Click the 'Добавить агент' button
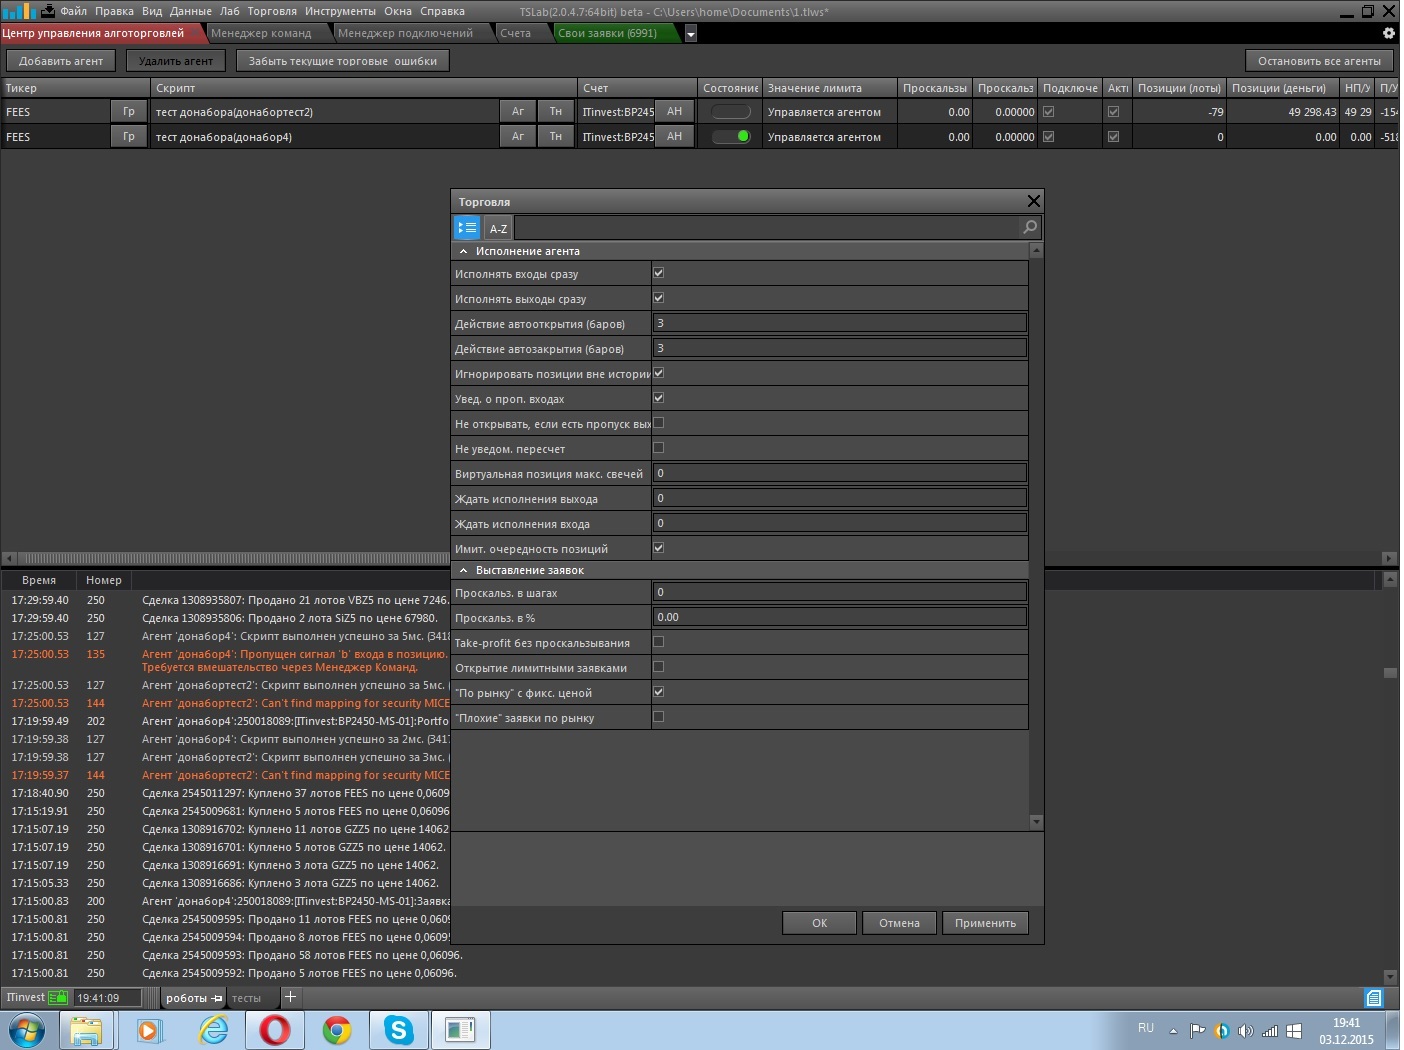 click(61, 61)
